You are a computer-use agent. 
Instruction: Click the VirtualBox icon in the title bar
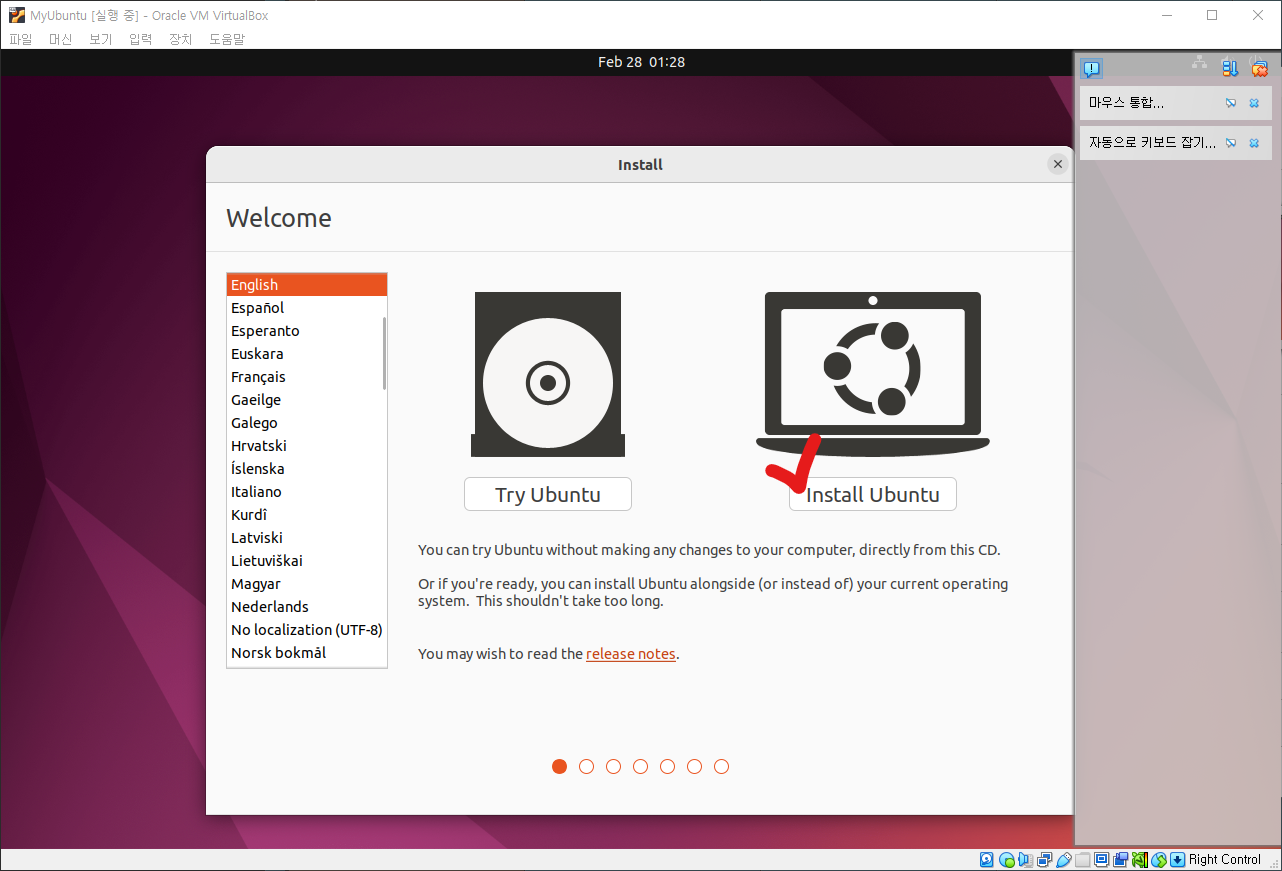point(17,15)
